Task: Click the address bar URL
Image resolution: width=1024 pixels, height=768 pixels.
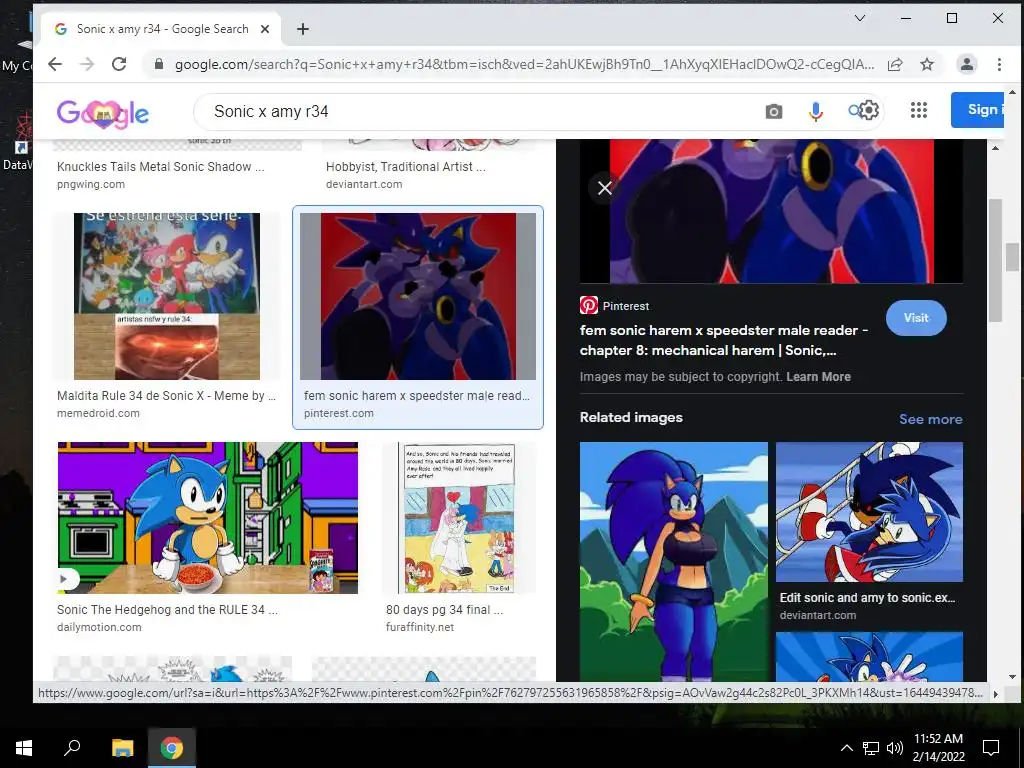Action: [x=524, y=64]
